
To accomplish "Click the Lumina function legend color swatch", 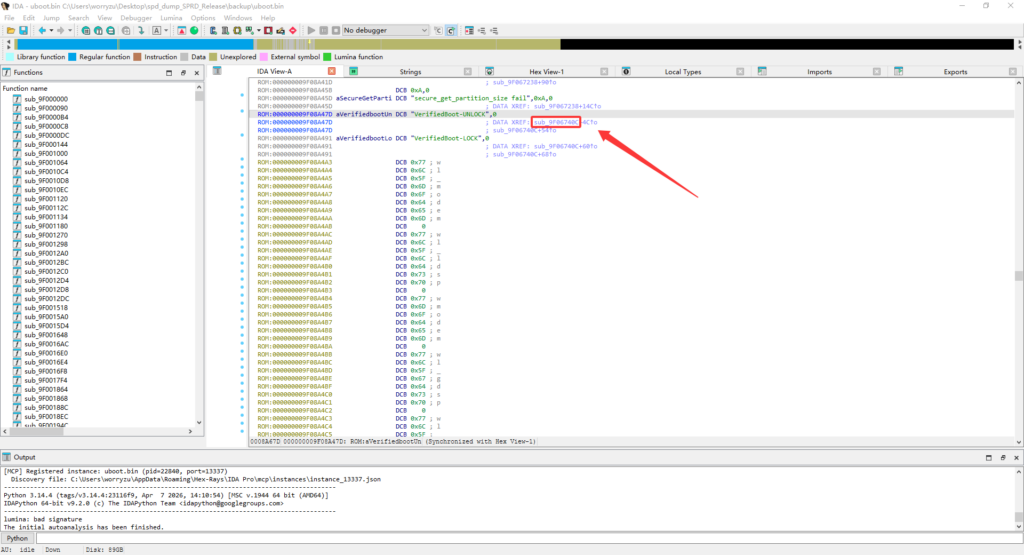I will click(327, 57).
